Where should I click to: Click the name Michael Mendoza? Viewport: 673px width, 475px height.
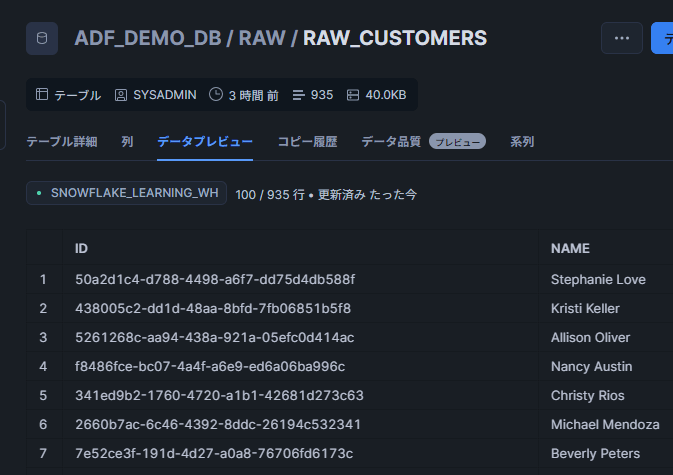(605, 424)
